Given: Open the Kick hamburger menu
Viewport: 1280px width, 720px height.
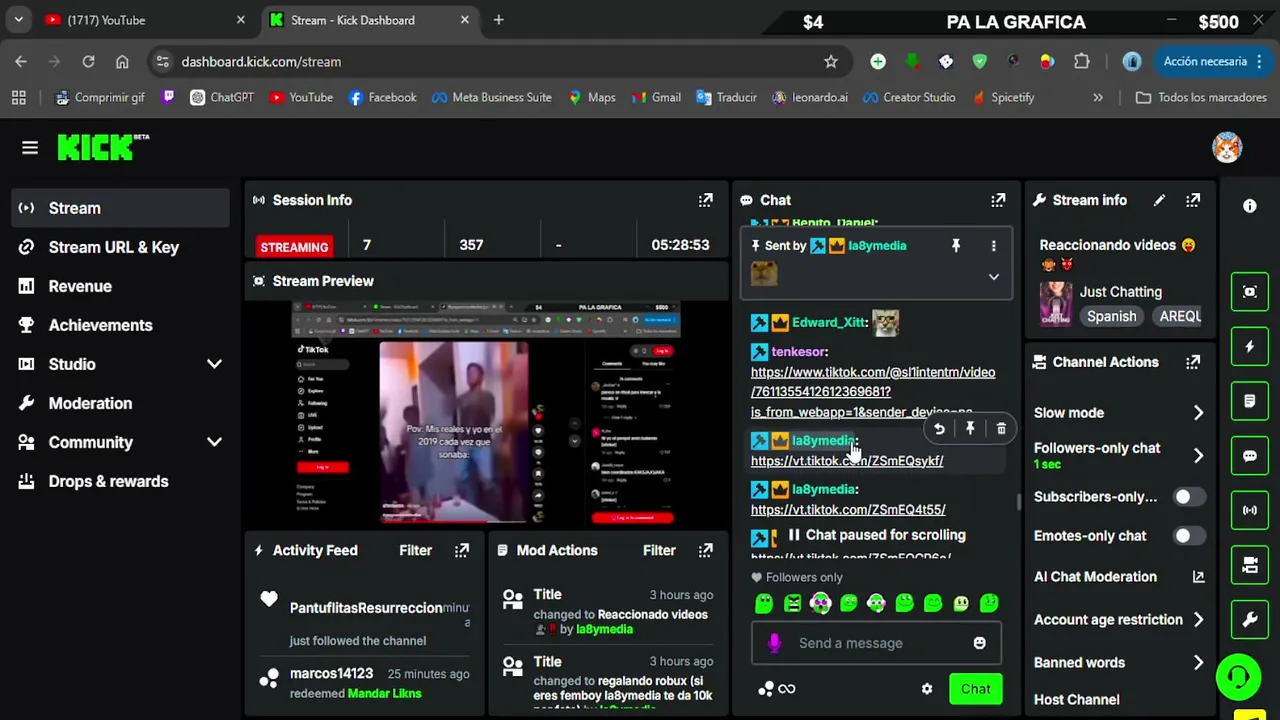Looking at the screenshot, I should [x=30, y=148].
